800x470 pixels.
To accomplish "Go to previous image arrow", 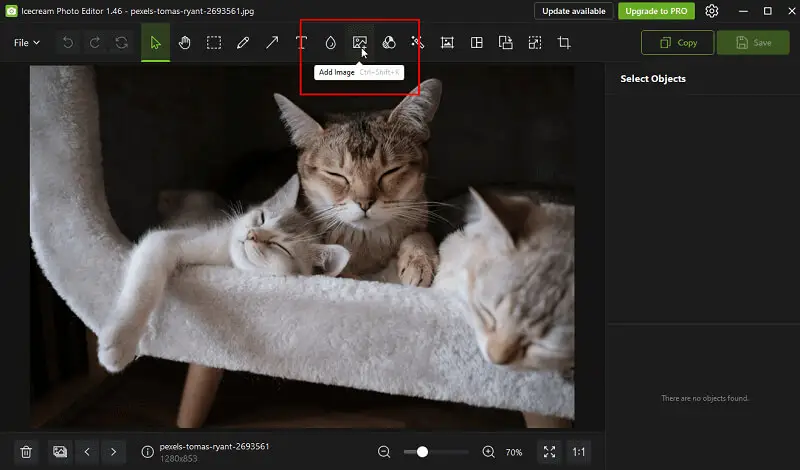I will (87, 452).
